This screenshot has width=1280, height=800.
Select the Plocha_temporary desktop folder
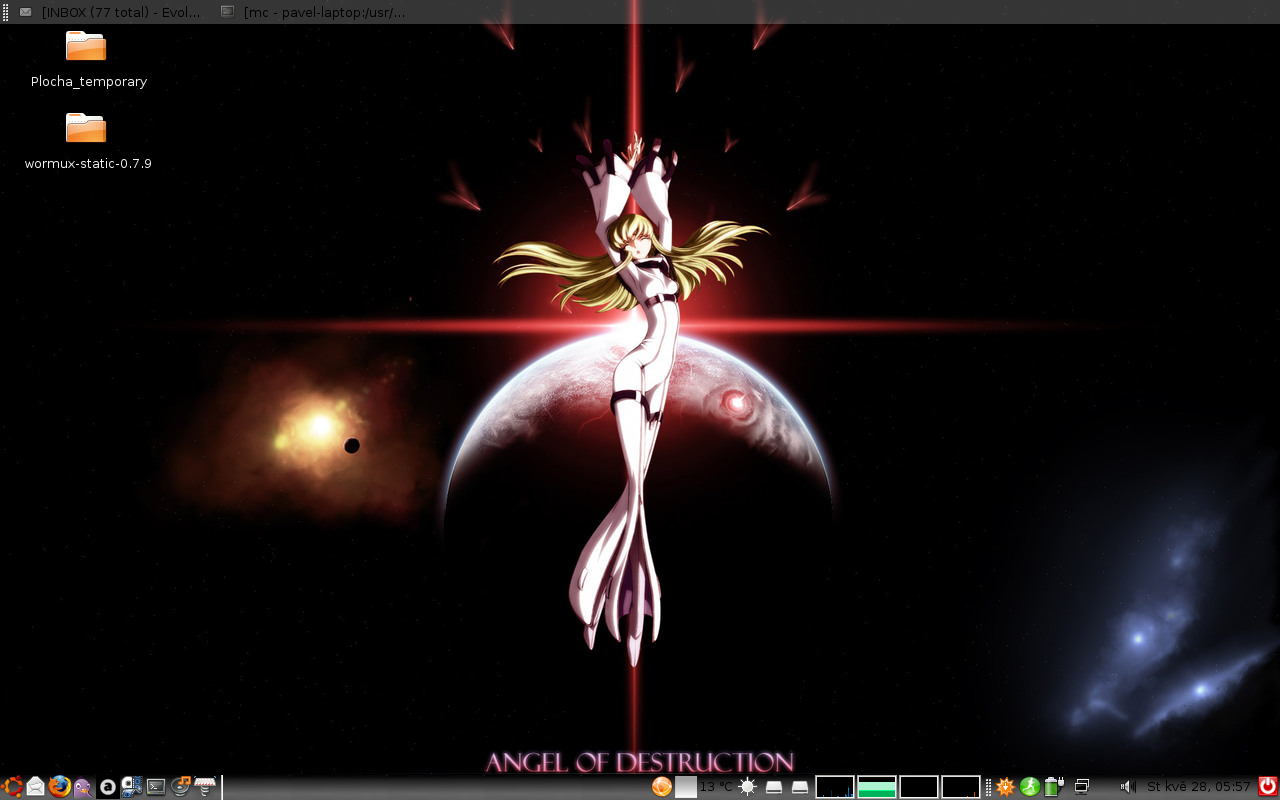tap(86, 46)
